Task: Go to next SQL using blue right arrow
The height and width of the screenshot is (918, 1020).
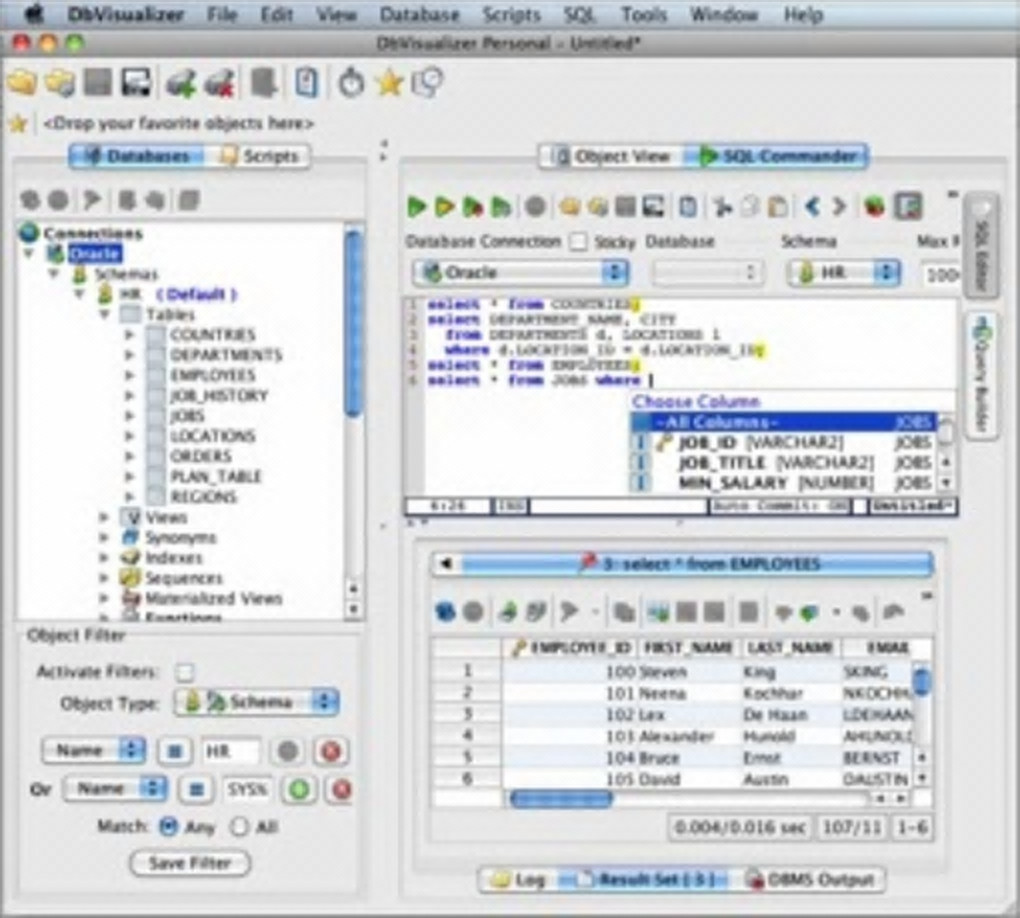Action: pyautogui.click(x=839, y=207)
